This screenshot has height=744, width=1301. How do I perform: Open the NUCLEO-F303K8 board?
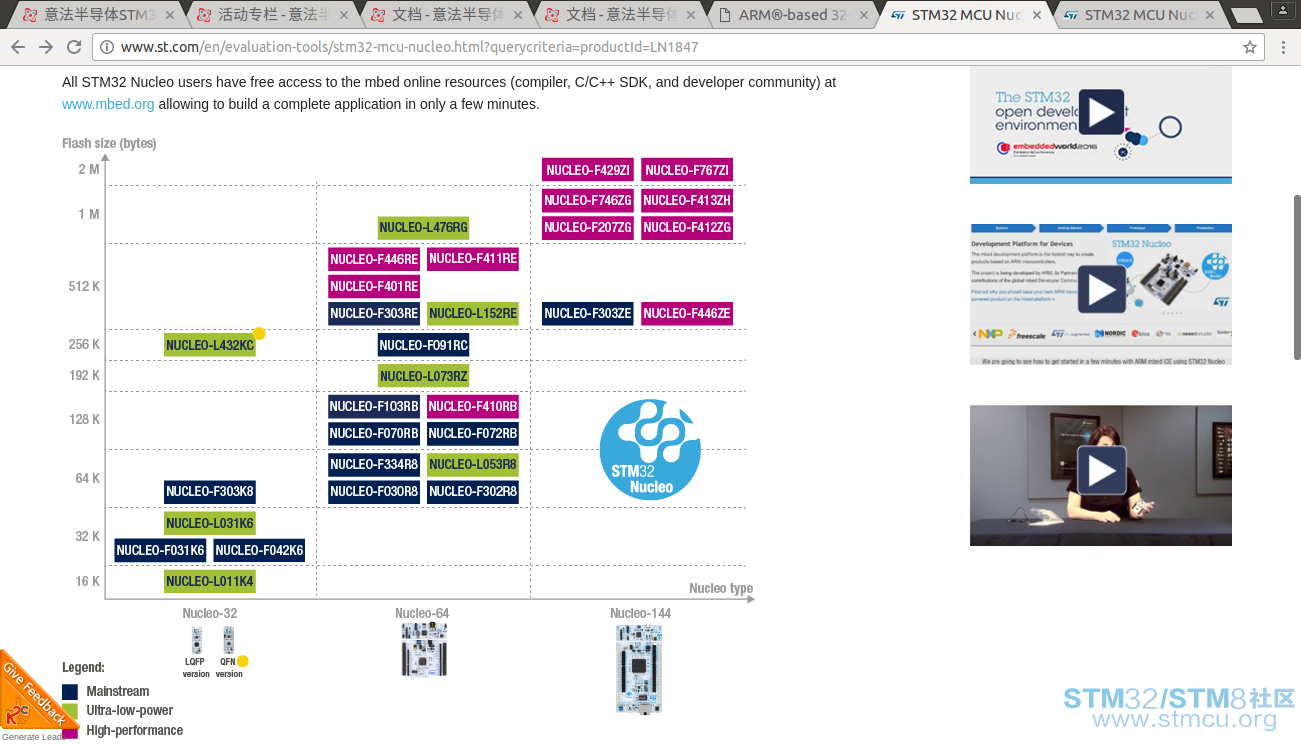(210, 491)
